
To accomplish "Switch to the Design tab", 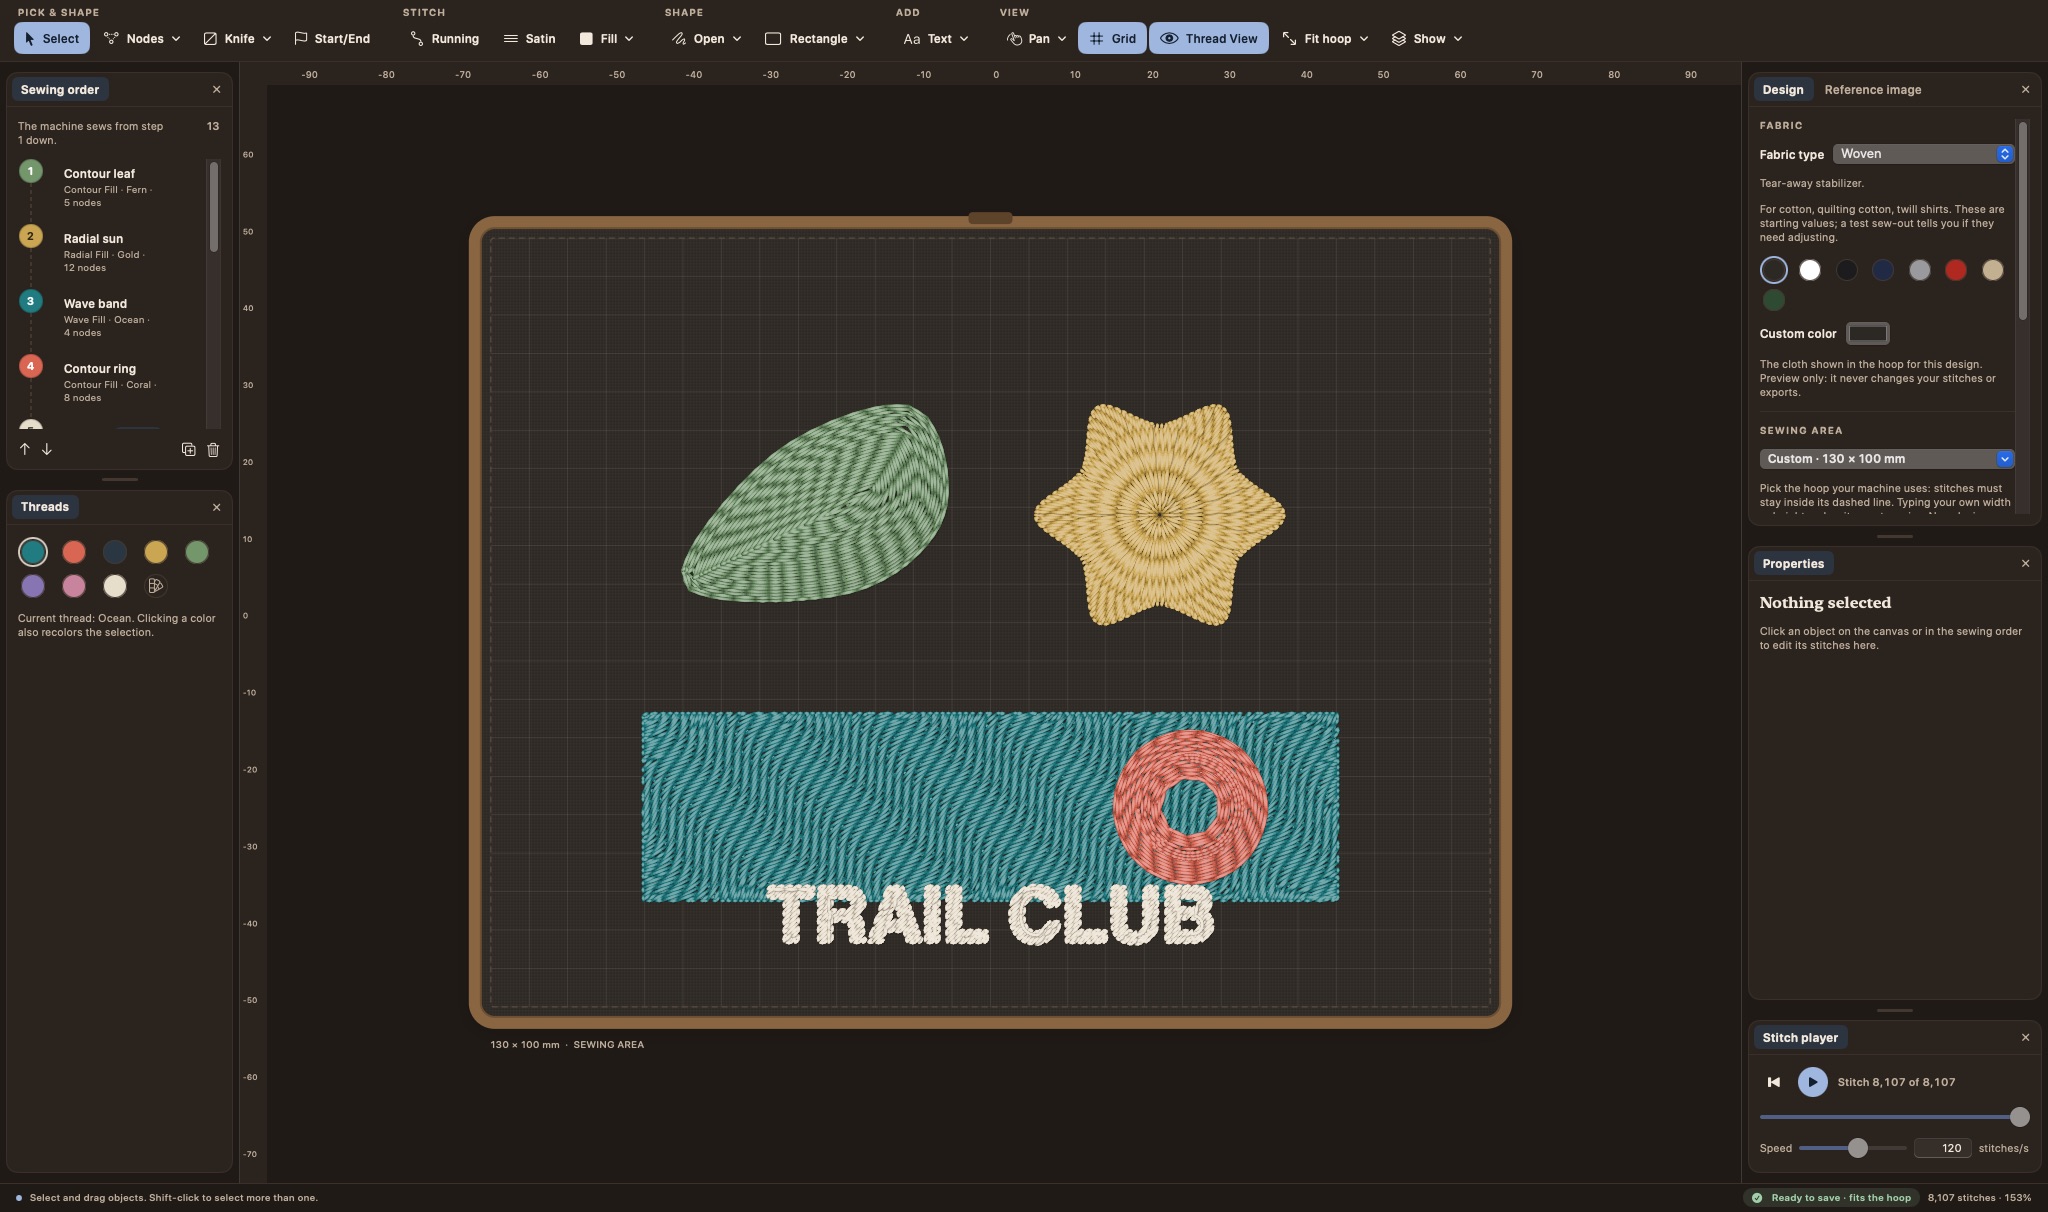I will pyautogui.click(x=1782, y=90).
